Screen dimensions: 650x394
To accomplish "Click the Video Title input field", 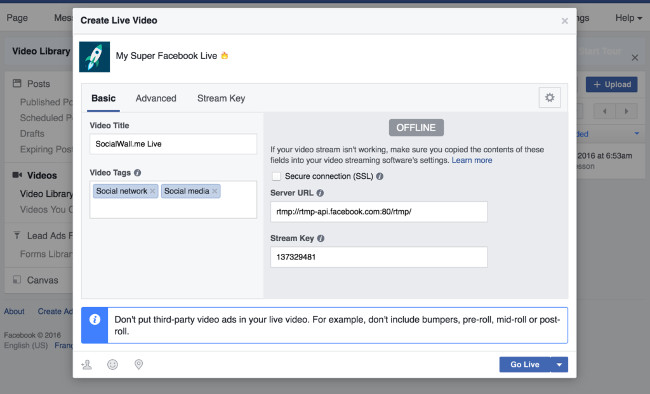I will pyautogui.click(x=173, y=144).
